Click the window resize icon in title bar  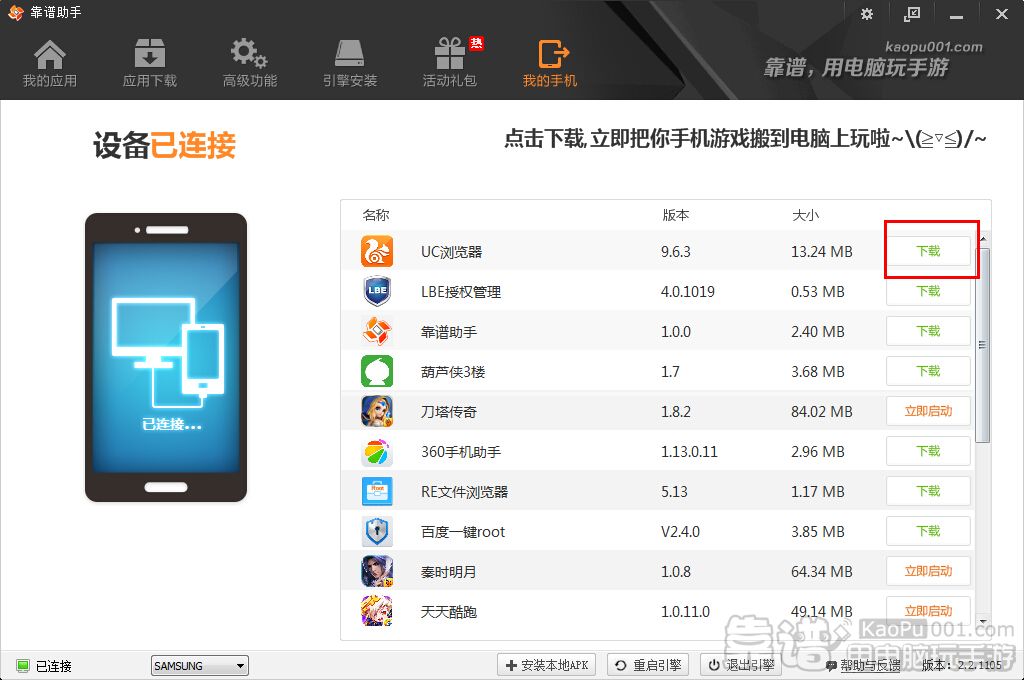click(912, 14)
